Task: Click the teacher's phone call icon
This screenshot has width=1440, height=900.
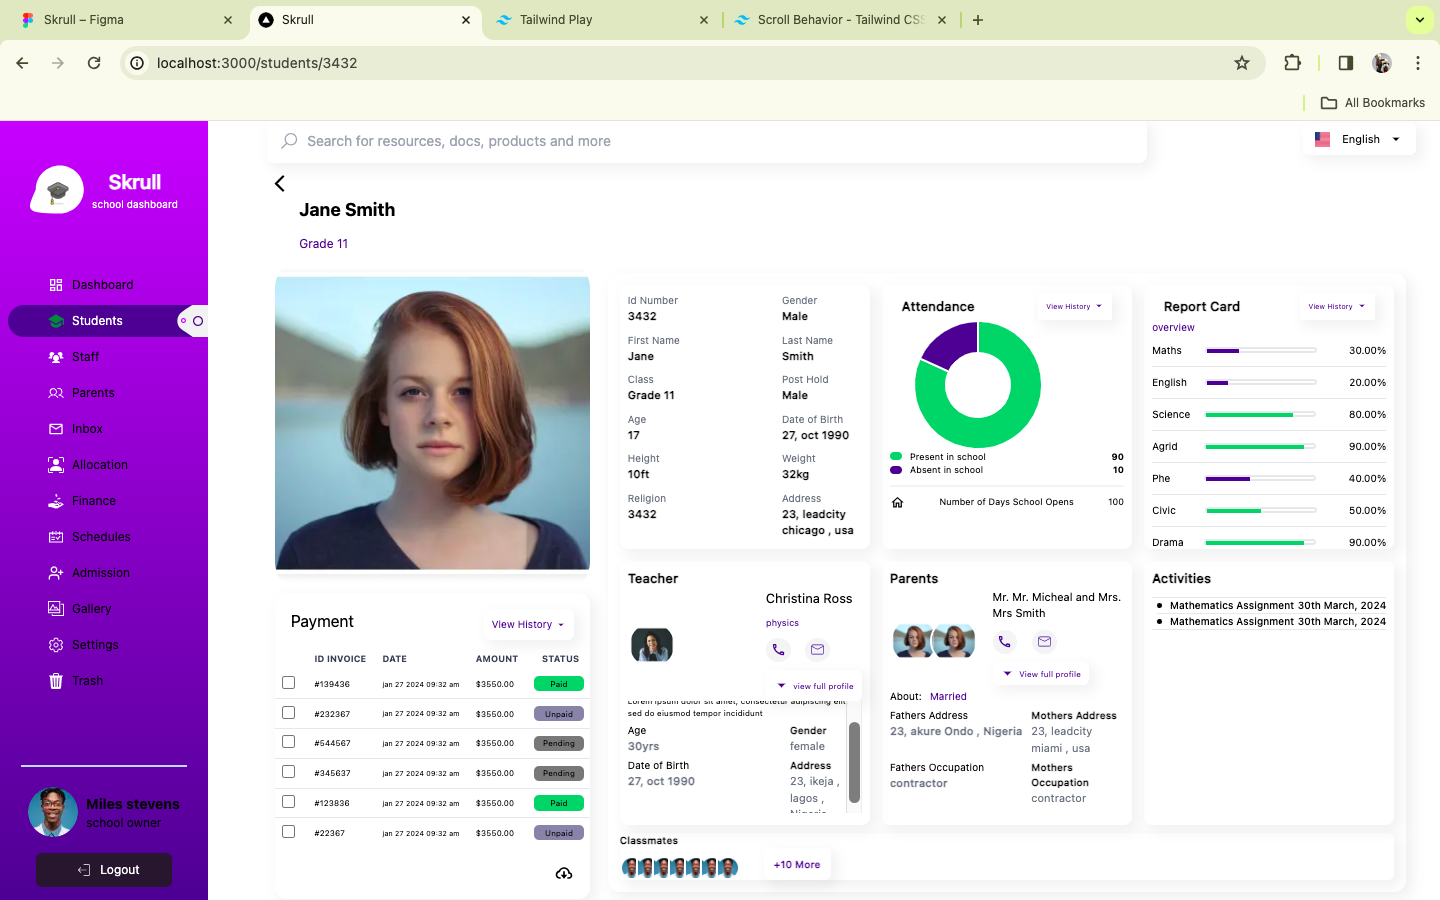Action: click(778, 649)
